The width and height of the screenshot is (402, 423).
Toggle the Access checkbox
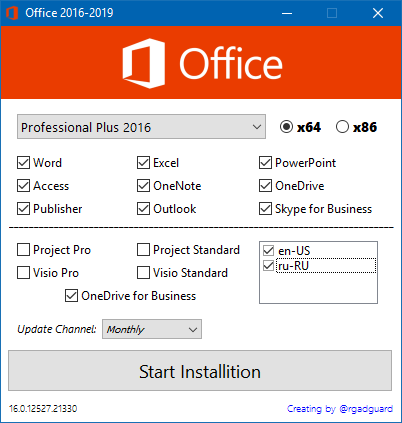pos(23,186)
